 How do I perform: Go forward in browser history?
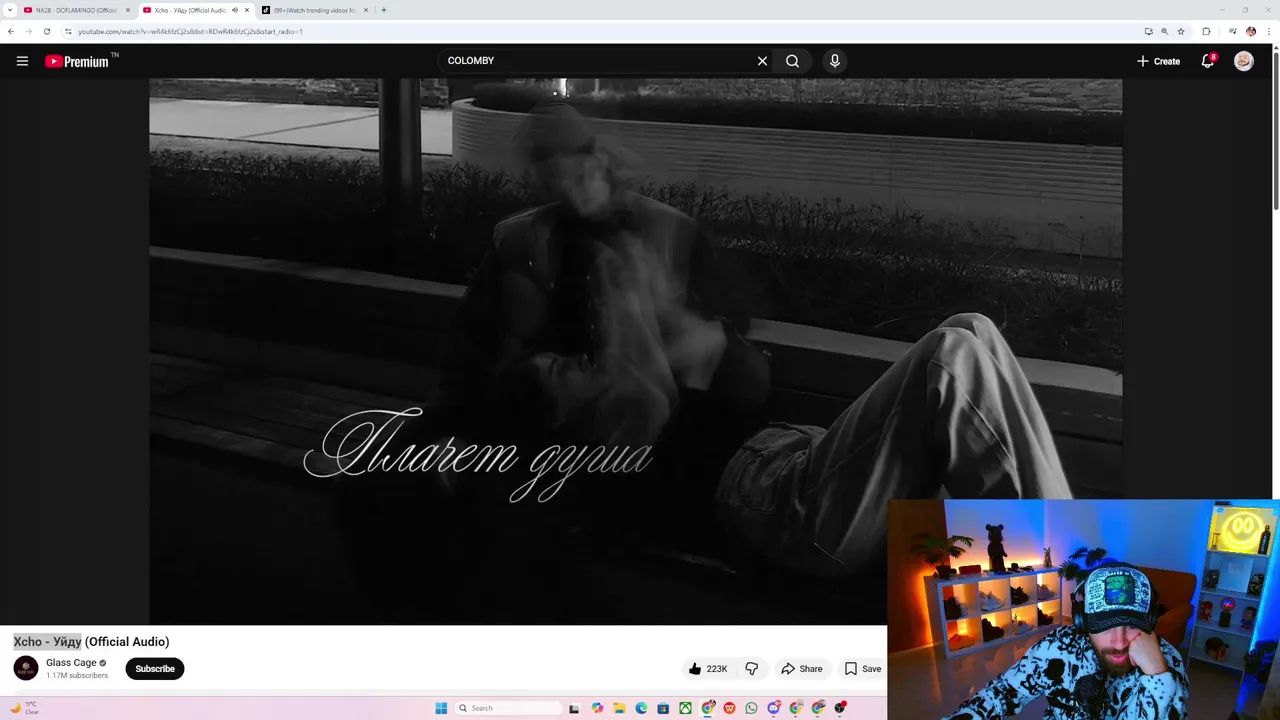click(28, 31)
